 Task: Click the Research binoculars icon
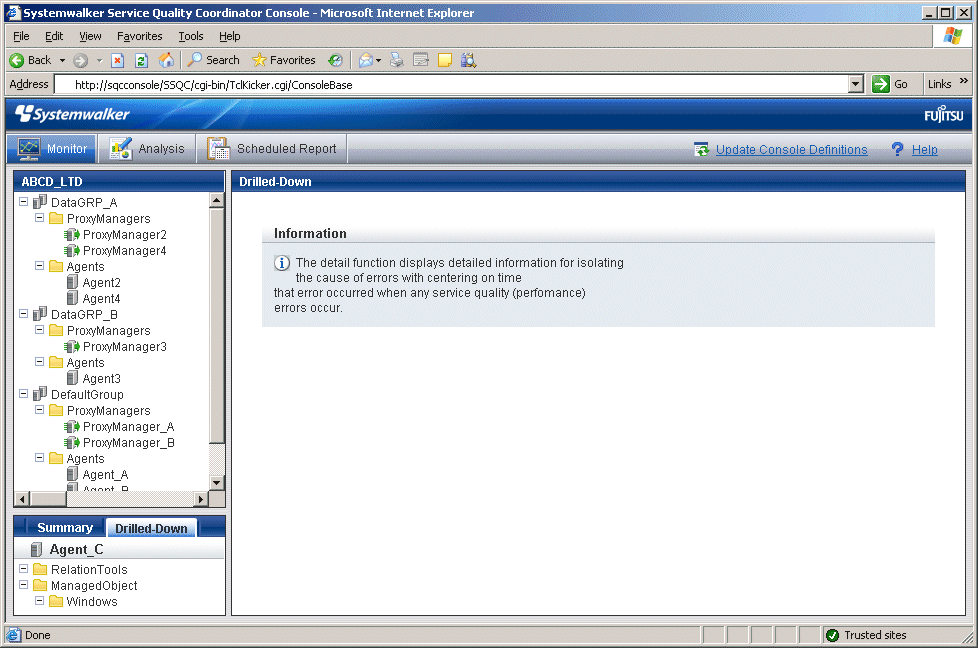[468, 60]
